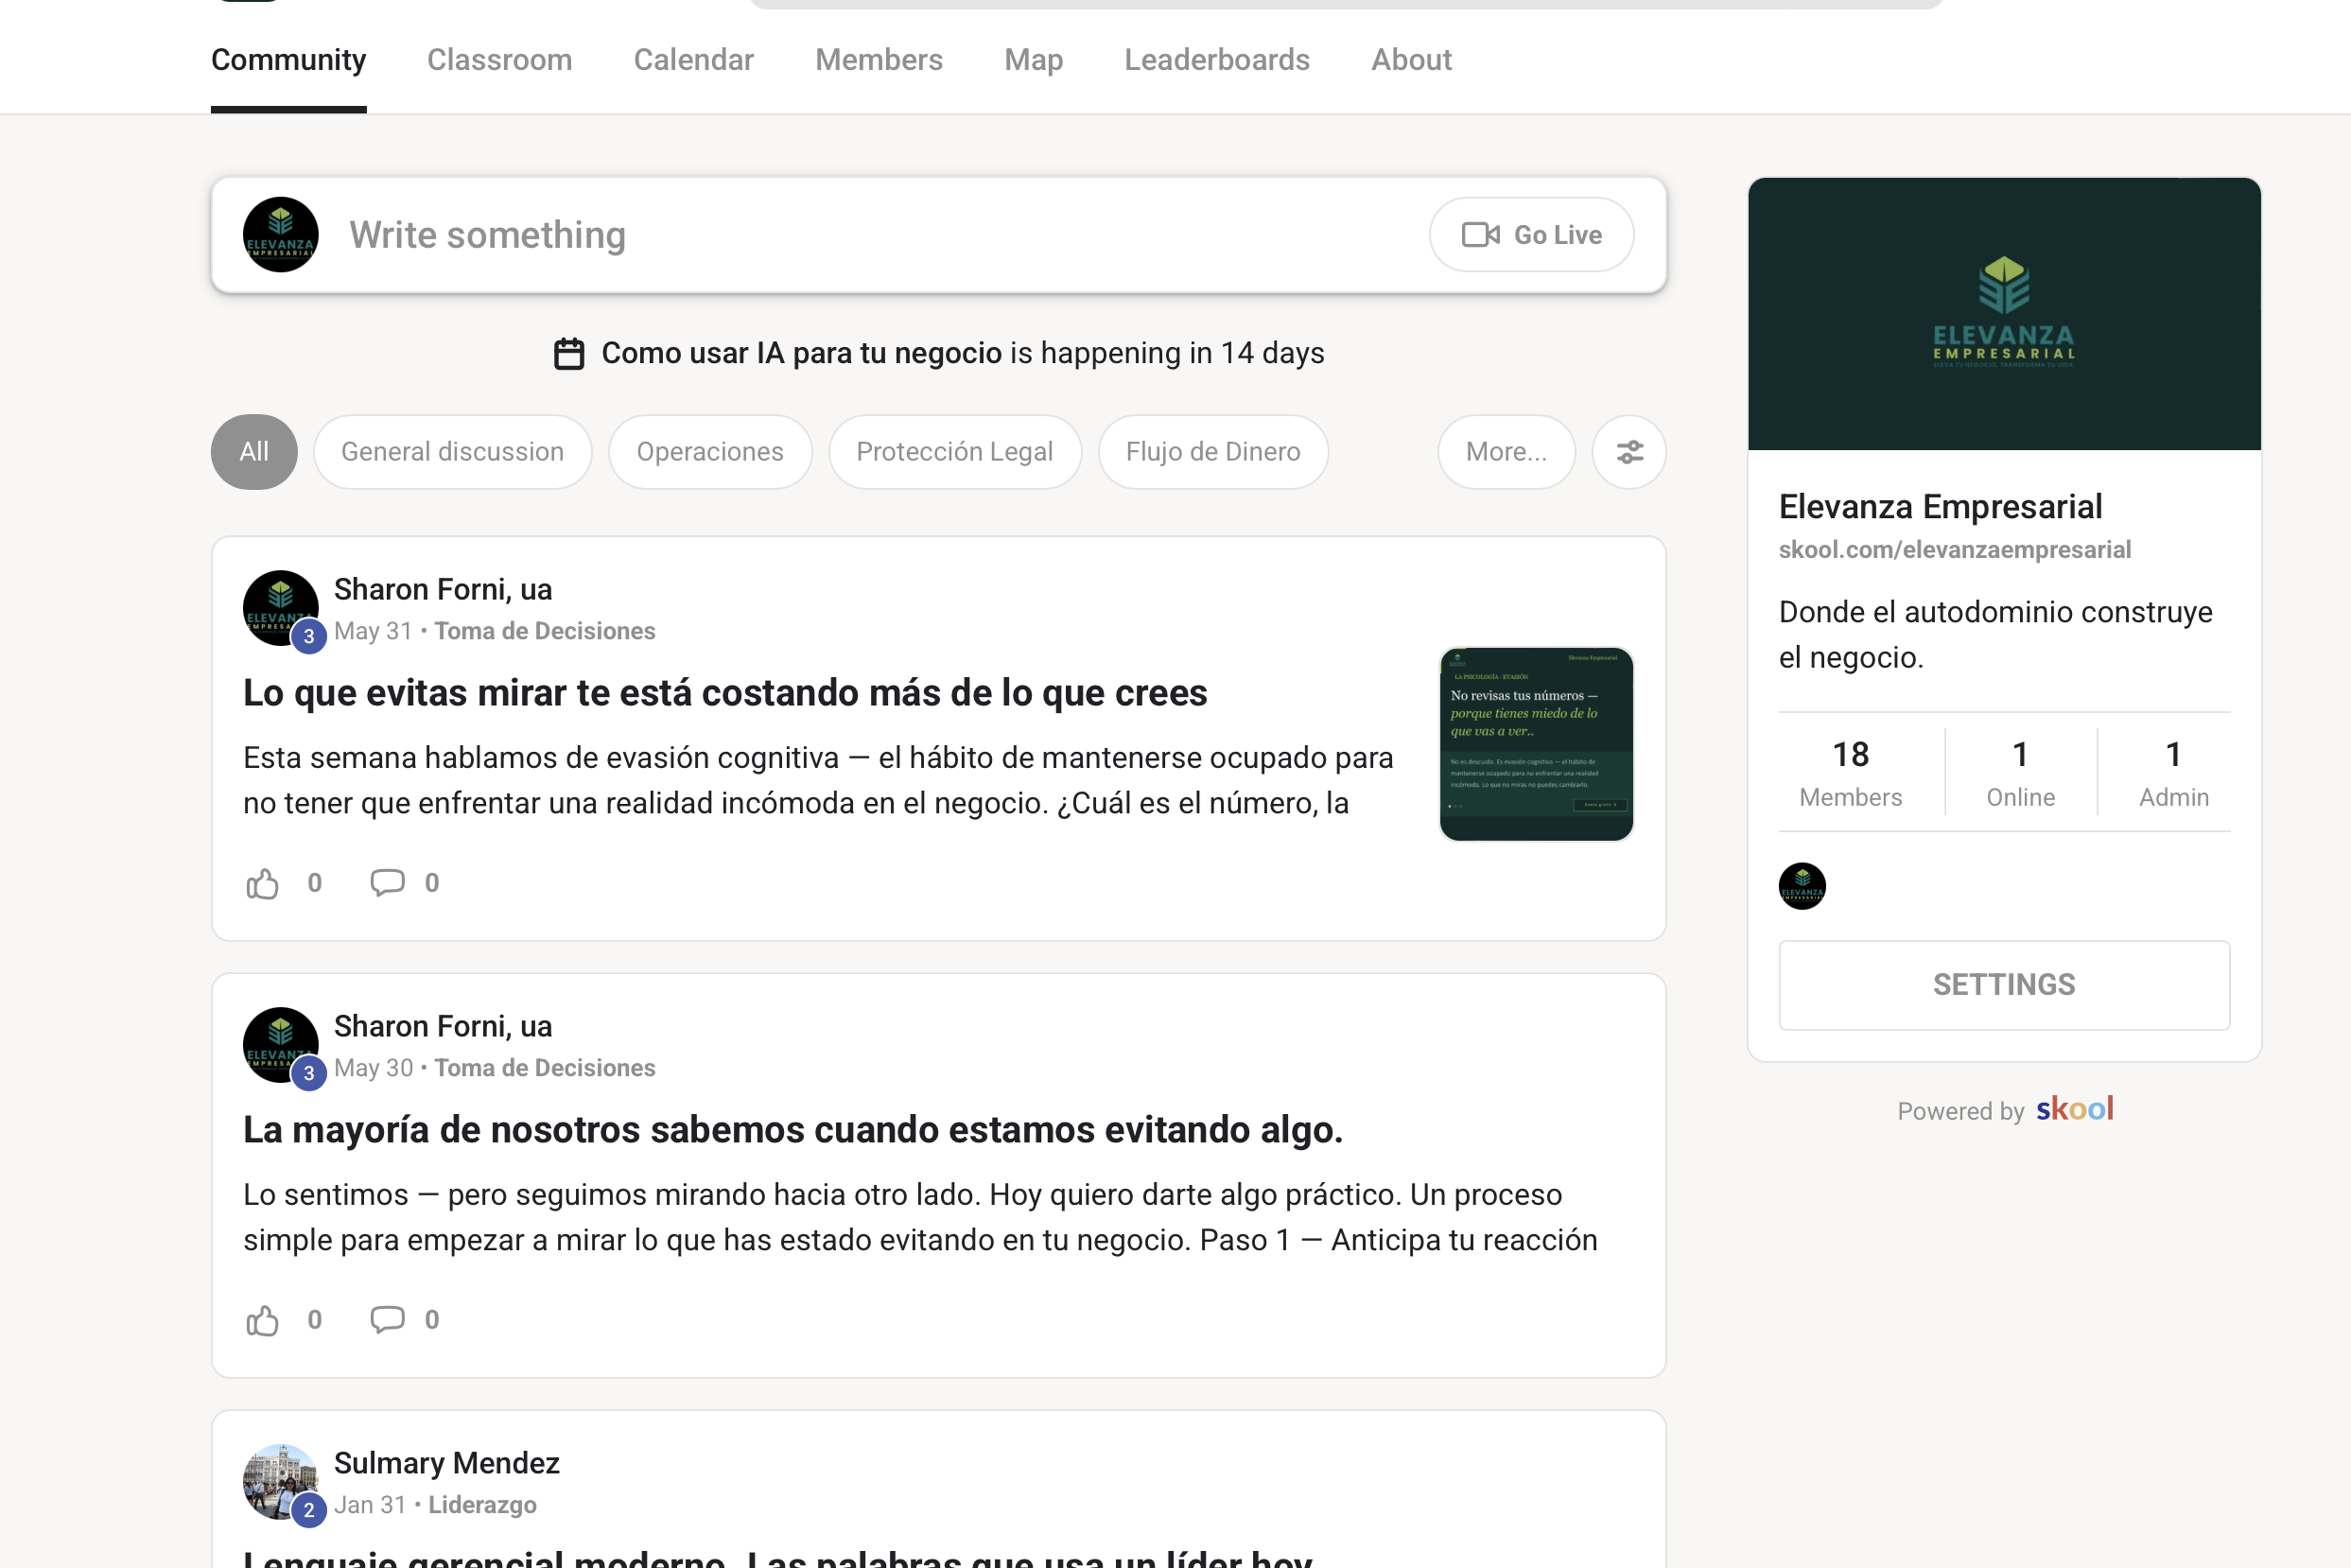Click the Powered by skool logo
This screenshot has width=2351, height=1568.
2075,1109
